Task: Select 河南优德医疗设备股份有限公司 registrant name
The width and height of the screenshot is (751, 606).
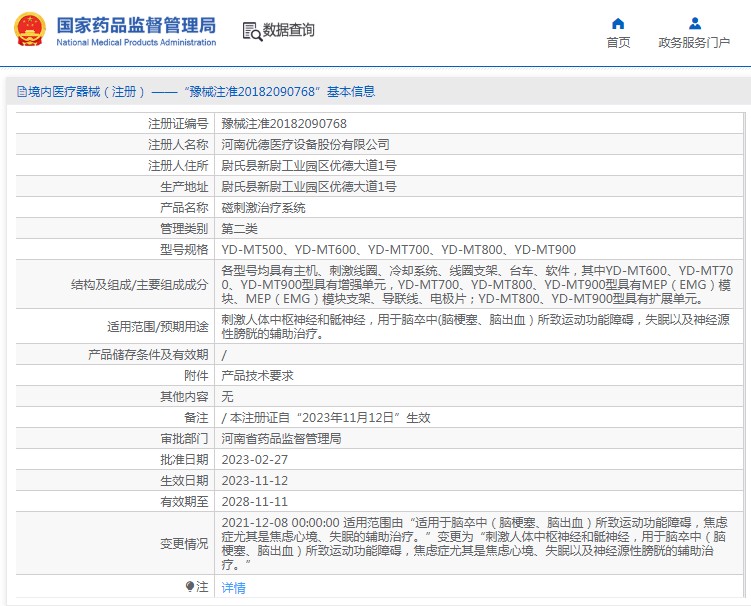Action: point(305,145)
